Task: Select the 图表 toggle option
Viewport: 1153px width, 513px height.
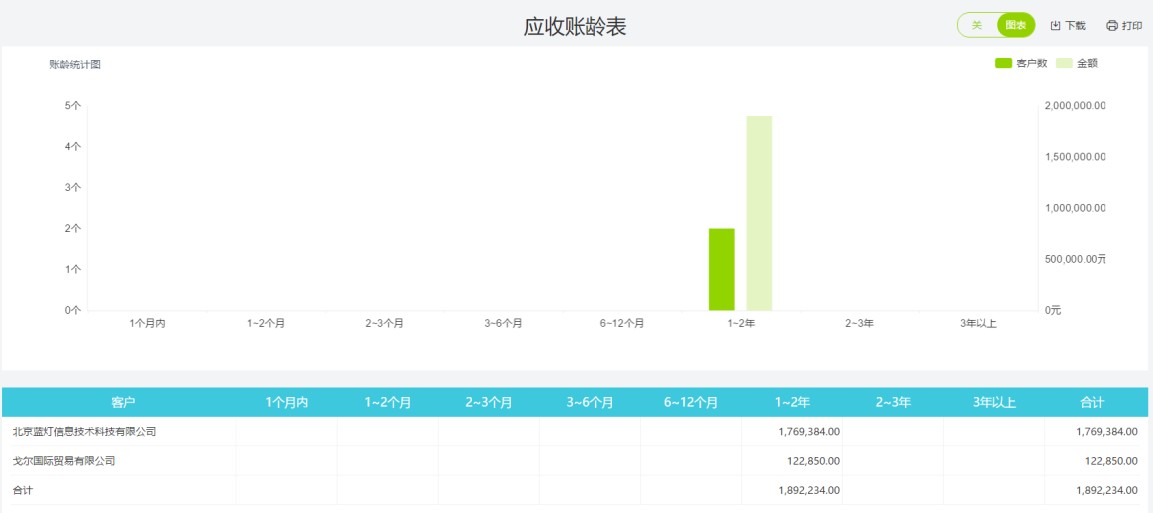Action: coord(1015,25)
